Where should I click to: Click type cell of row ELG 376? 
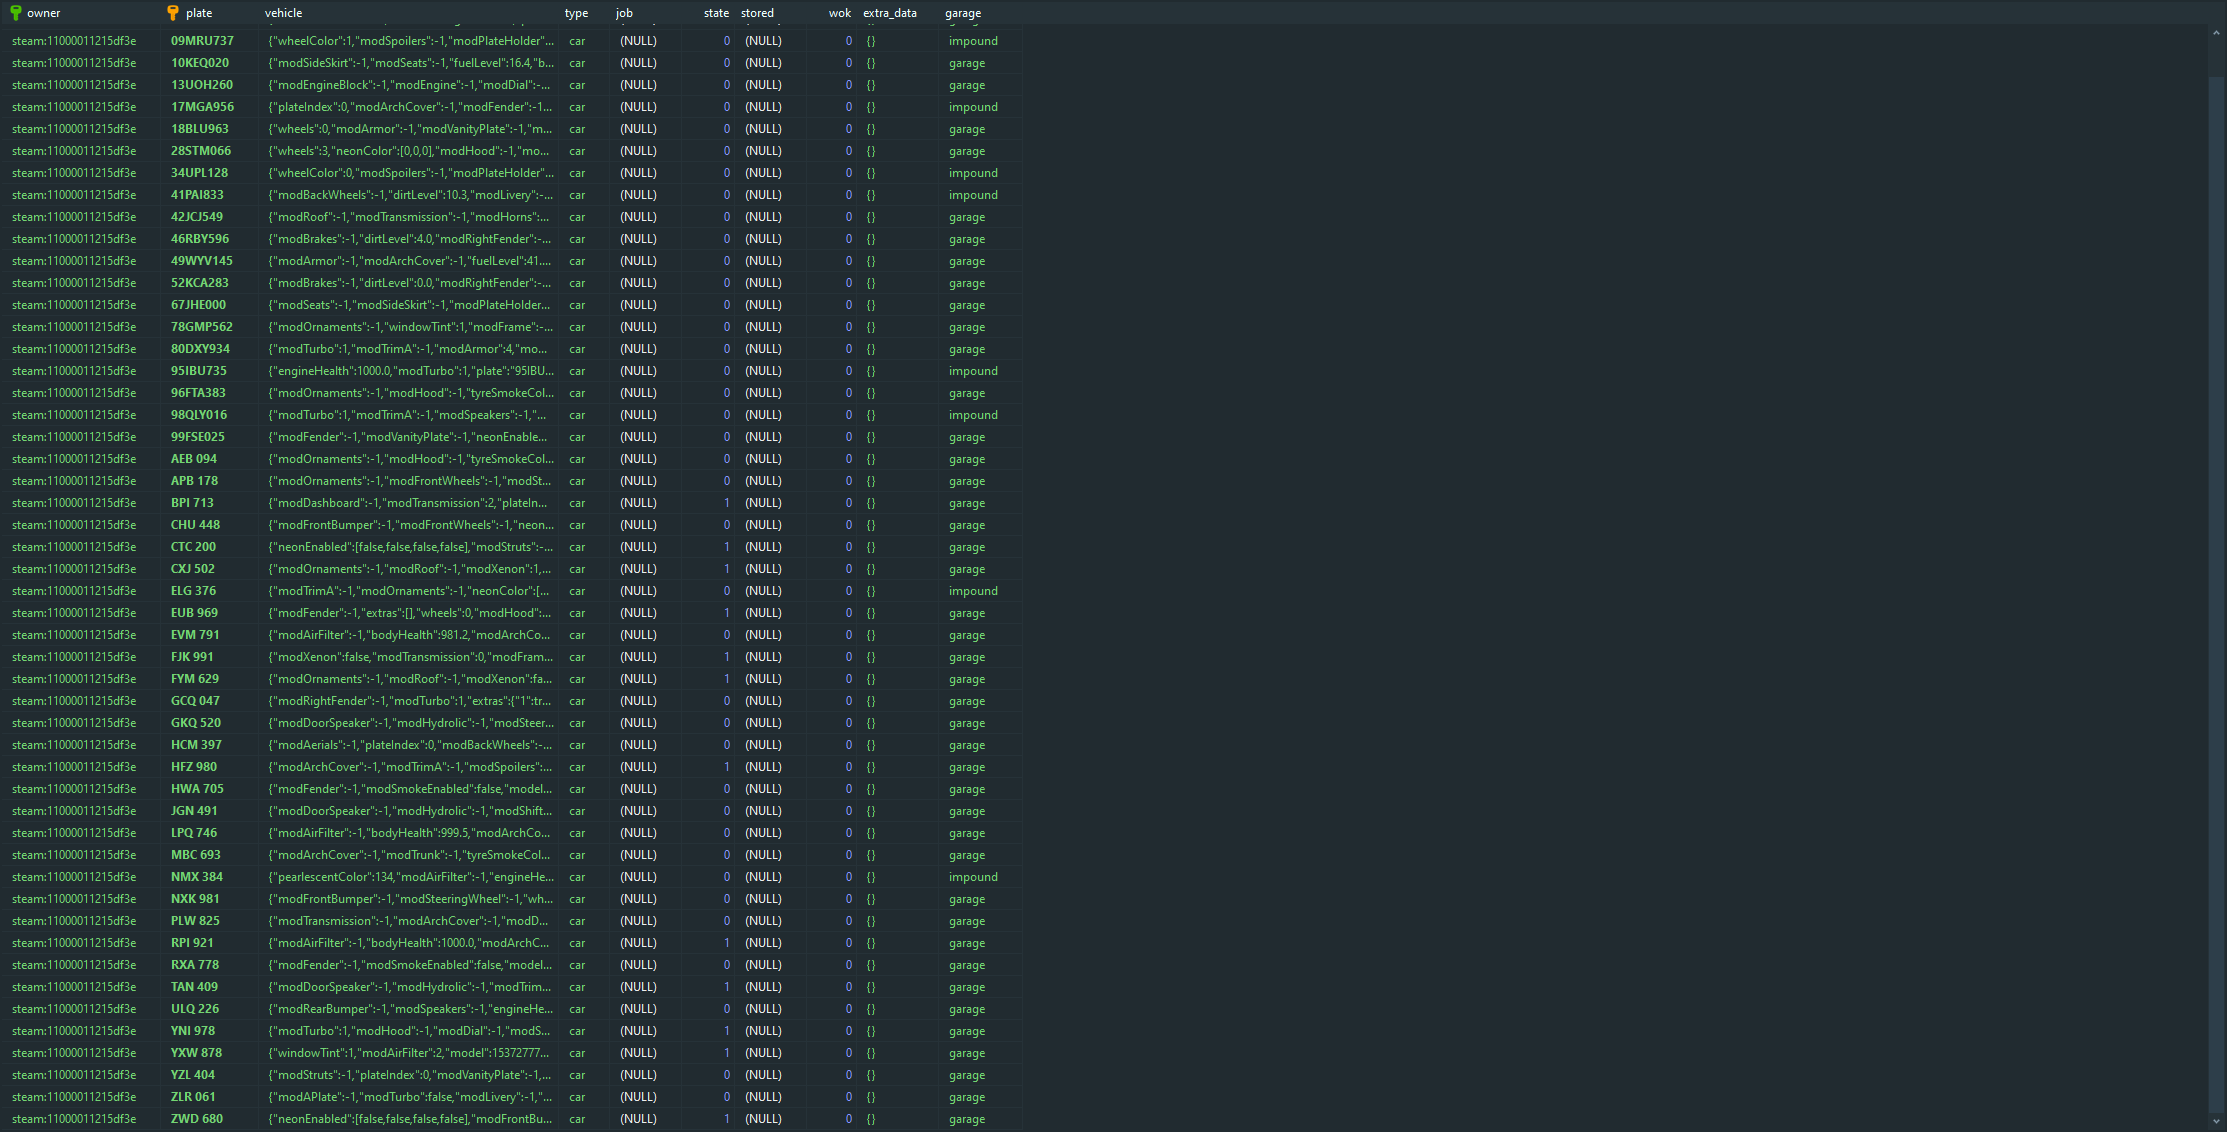(577, 591)
